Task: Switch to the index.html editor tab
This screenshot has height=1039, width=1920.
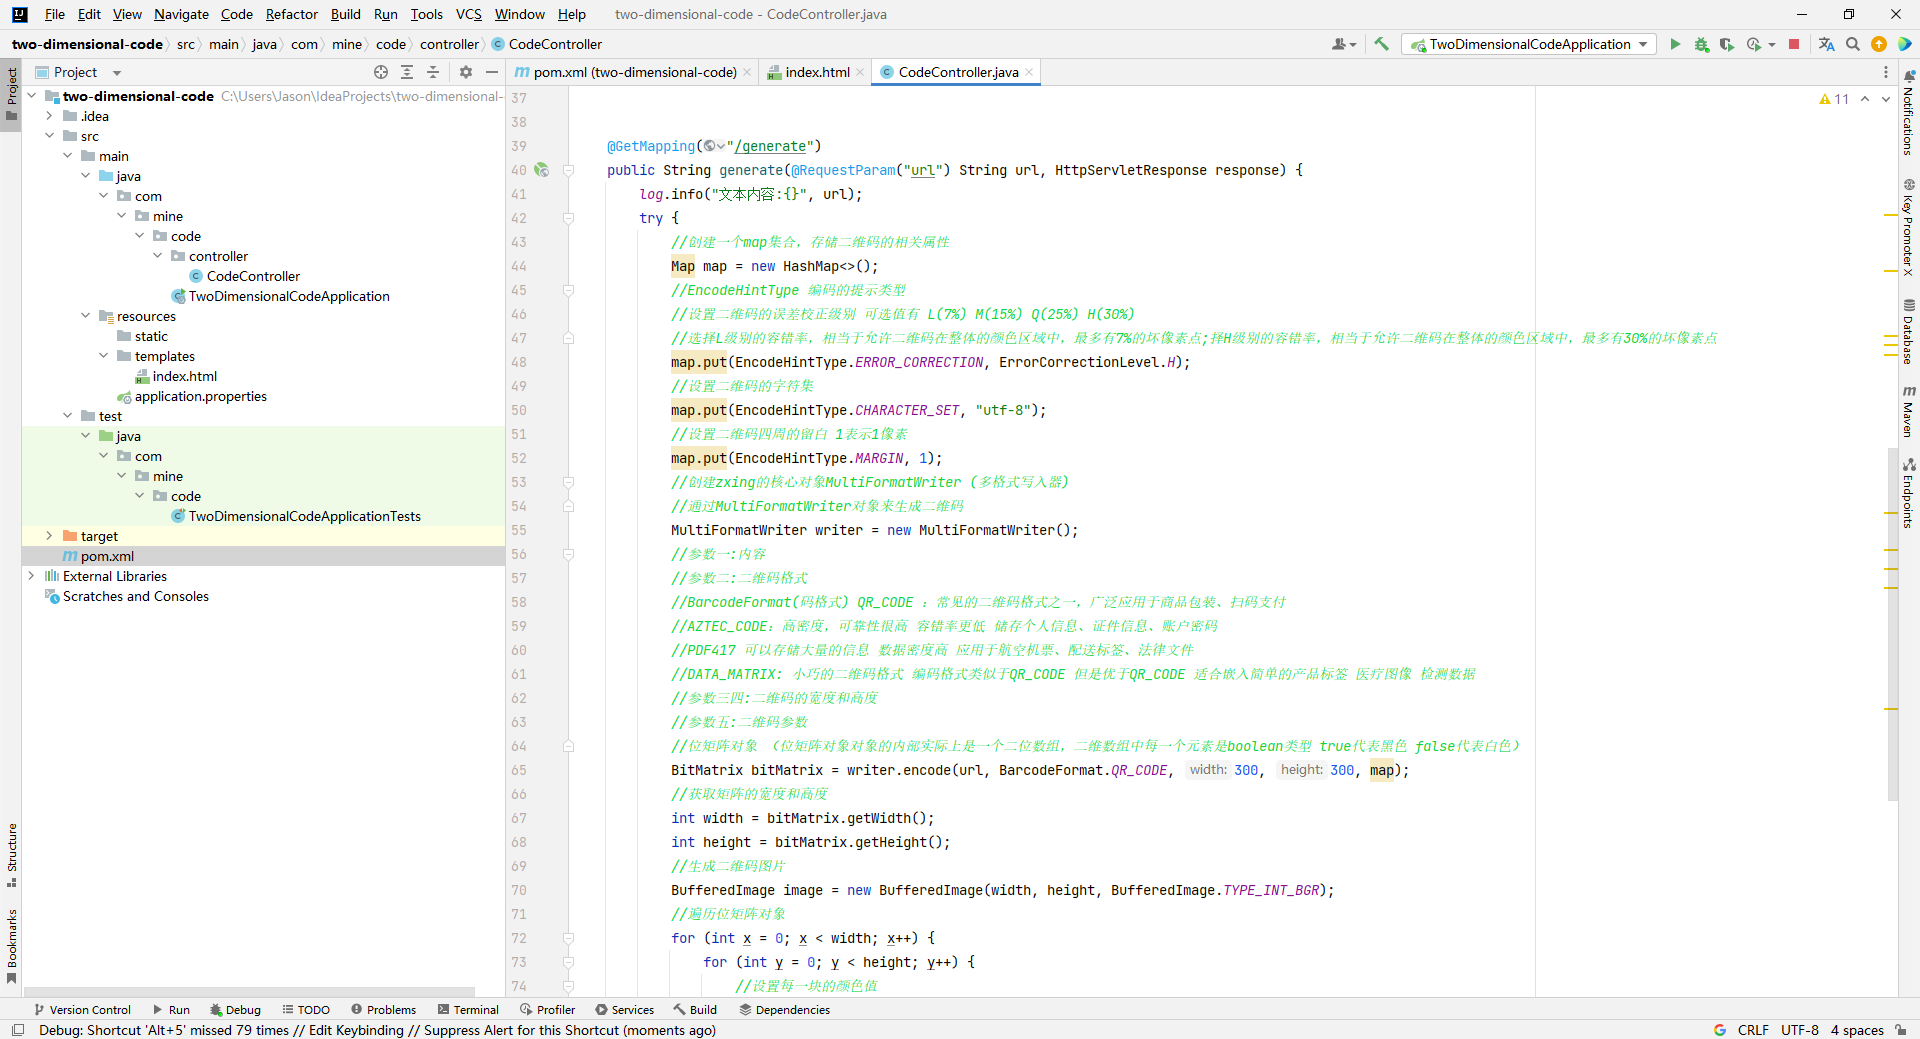Action: pyautogui.click(x=816, y=72)
